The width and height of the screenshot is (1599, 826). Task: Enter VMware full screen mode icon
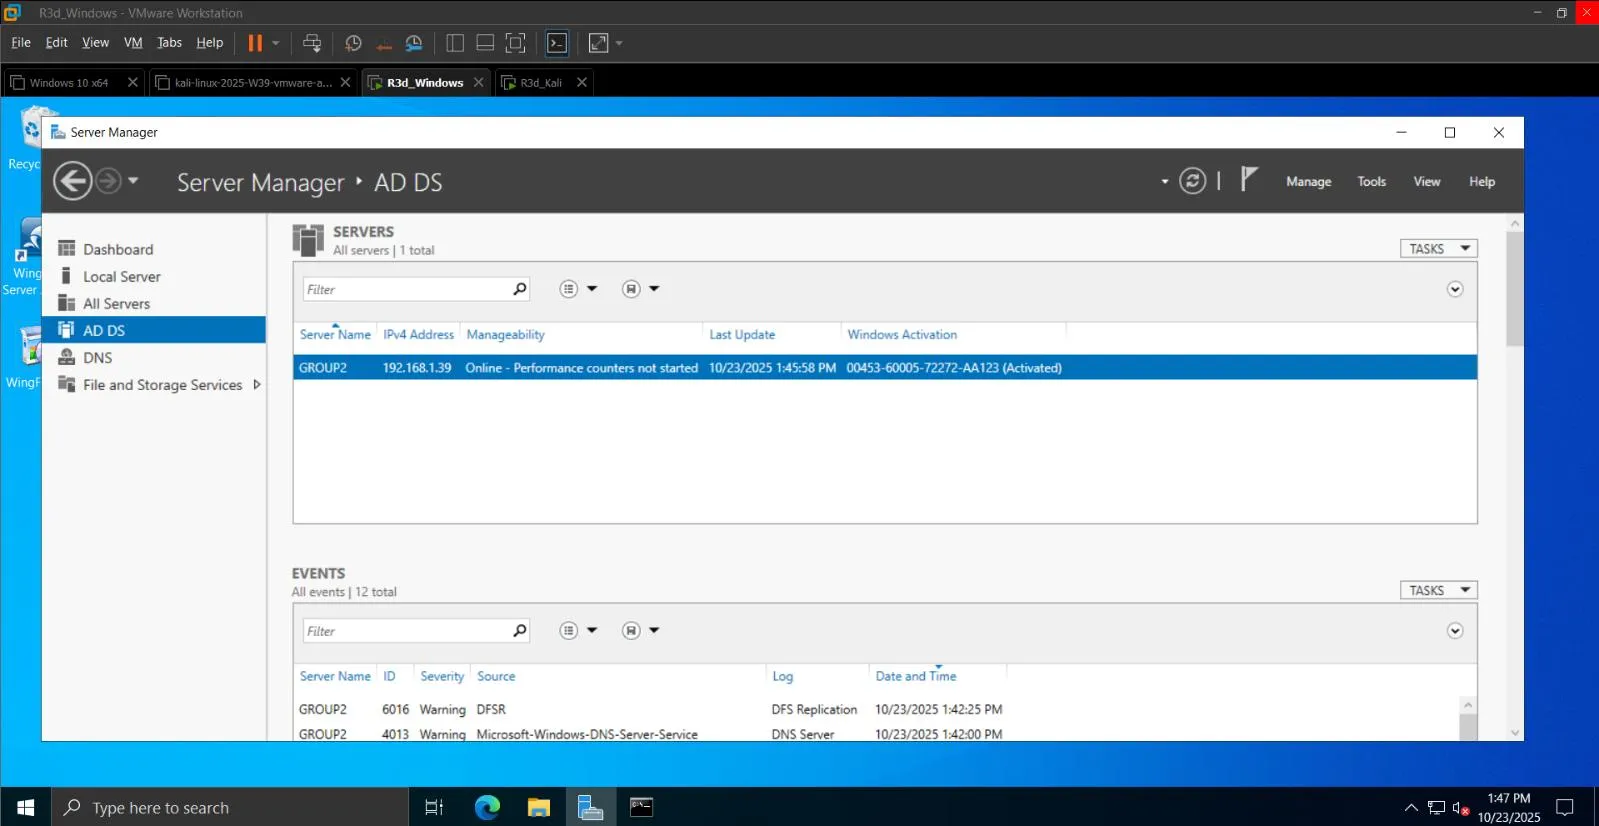pyautogui.click(x=515, y=43)
